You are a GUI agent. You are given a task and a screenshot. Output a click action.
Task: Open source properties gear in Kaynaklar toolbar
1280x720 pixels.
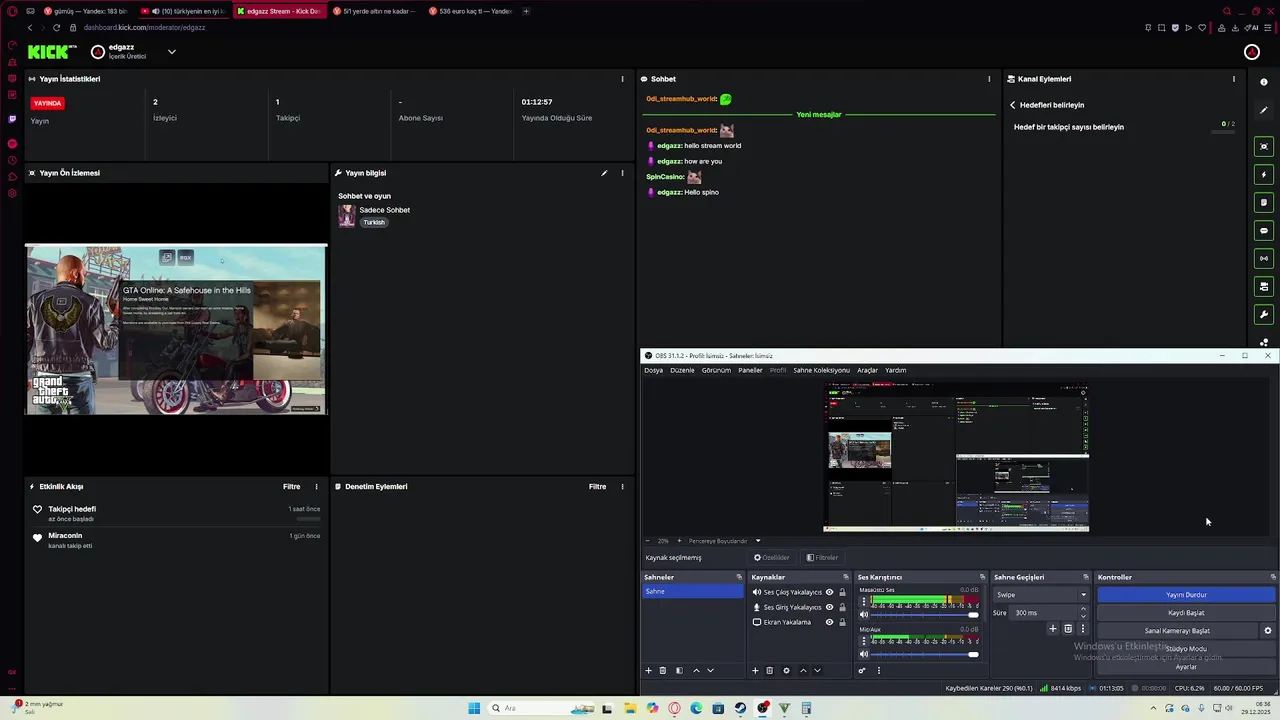coord(786,671)
